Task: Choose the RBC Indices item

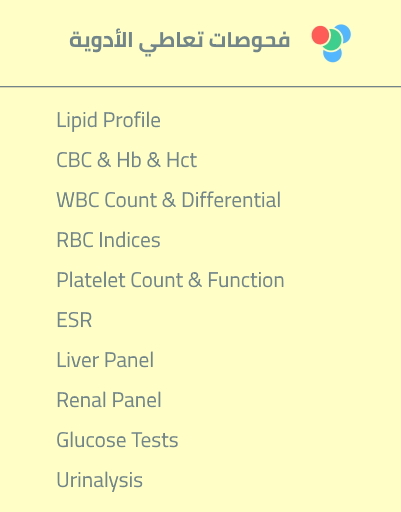Action: pos(108,240)
